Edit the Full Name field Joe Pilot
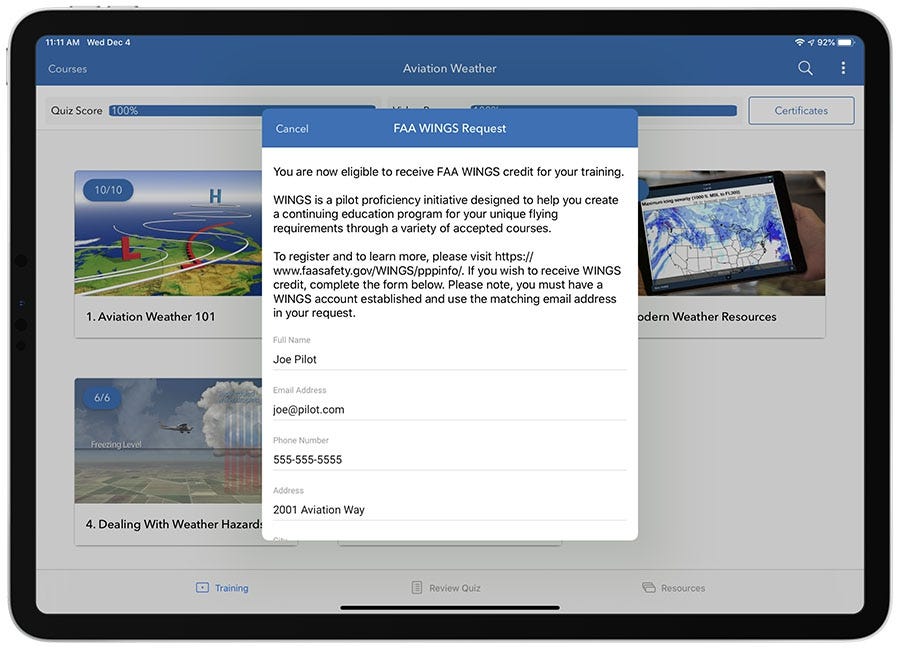Image resolution: width=900 pixels, height=649 pixels. point(449,359)
